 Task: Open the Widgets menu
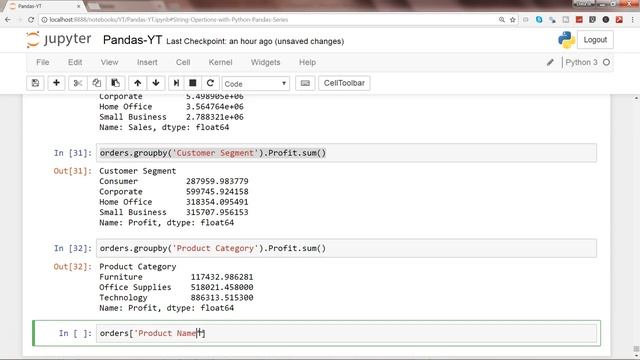pos(265,62)
